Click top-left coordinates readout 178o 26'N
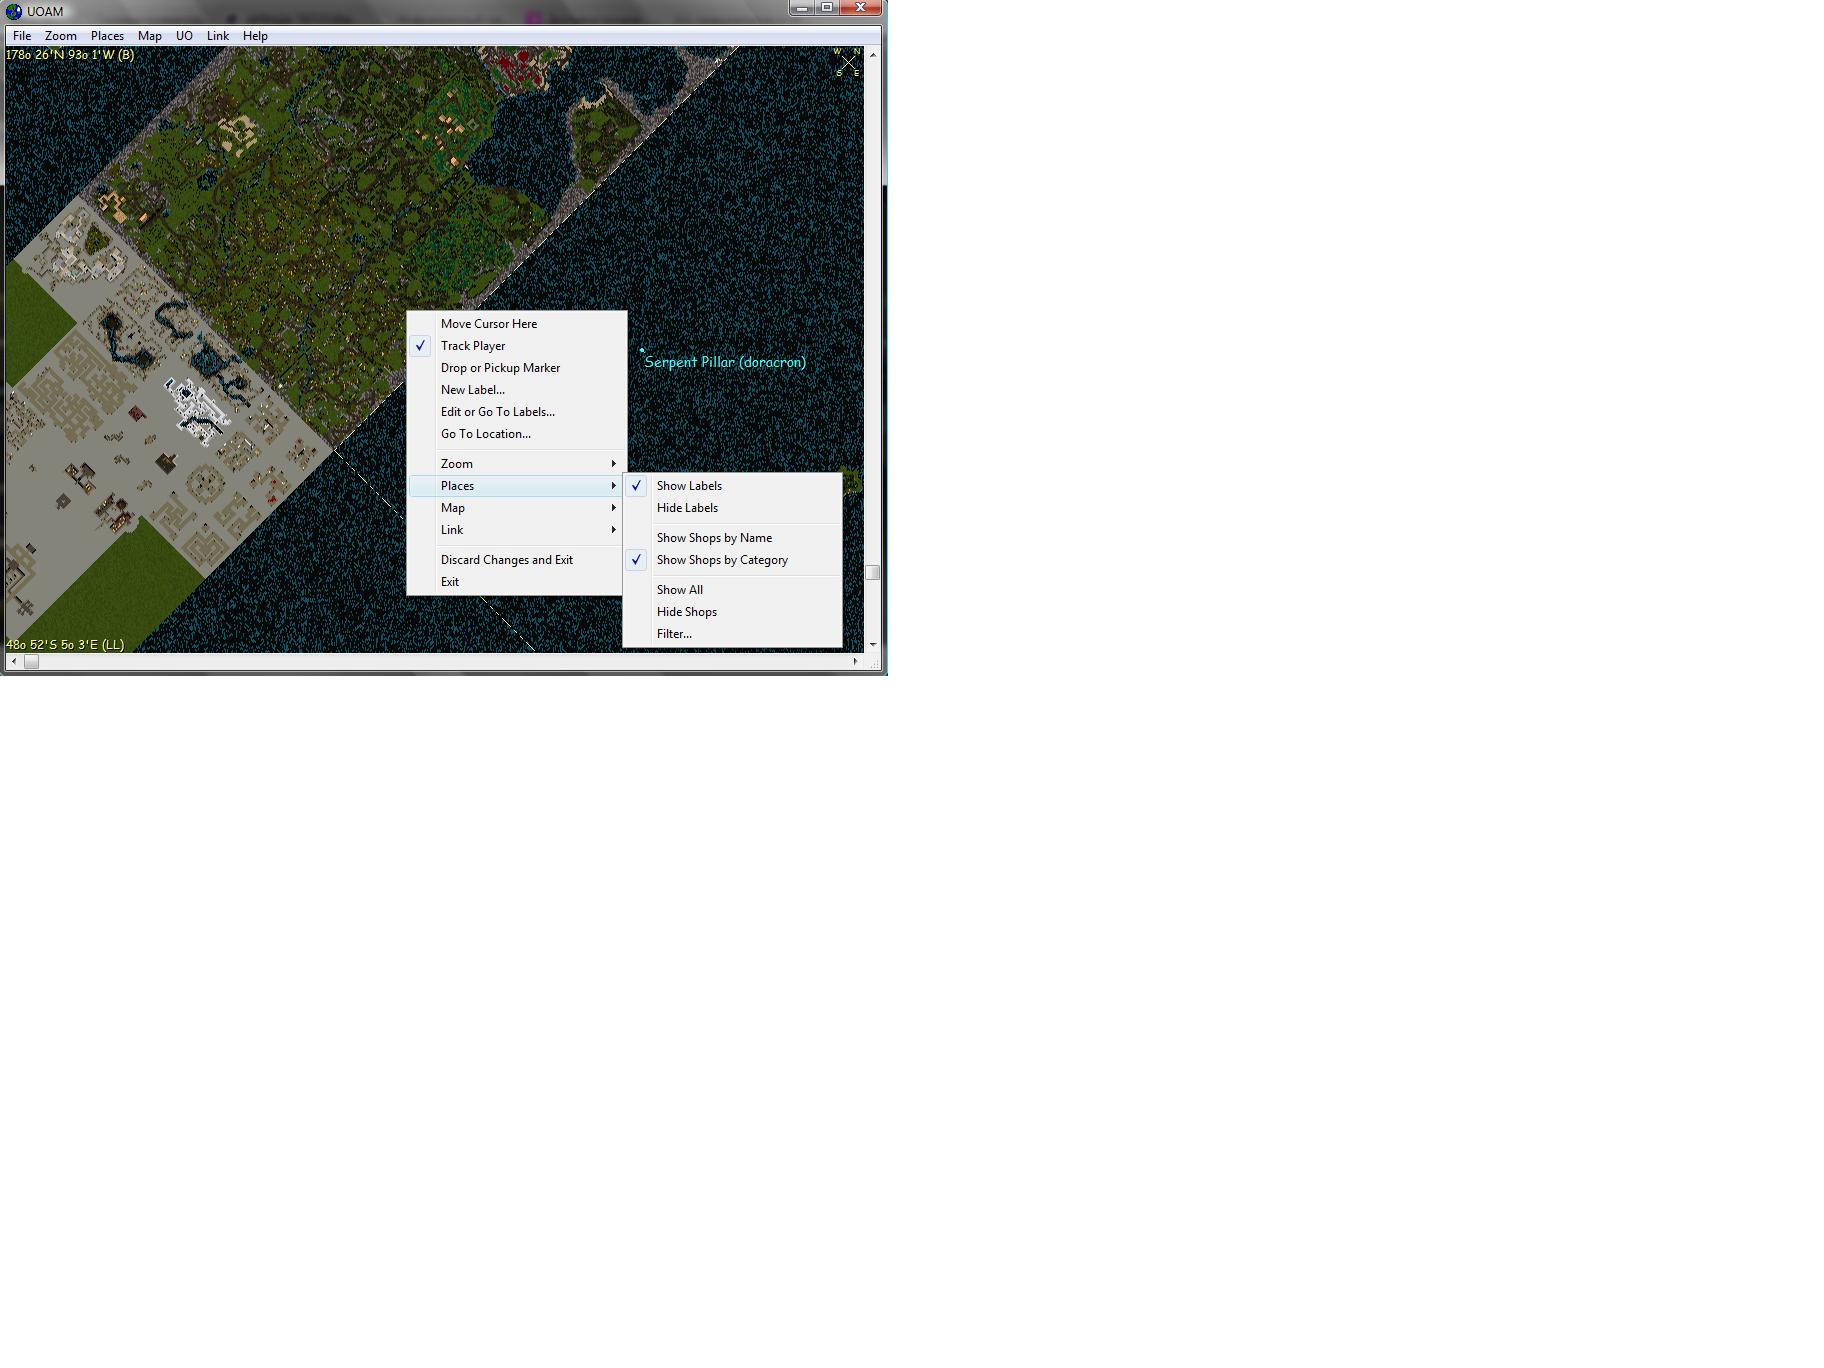1824x1368 pixels. click(x=70, y=55)
